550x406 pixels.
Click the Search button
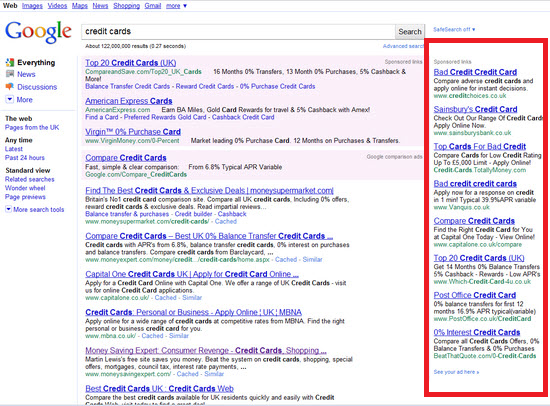tap(410, 32)
